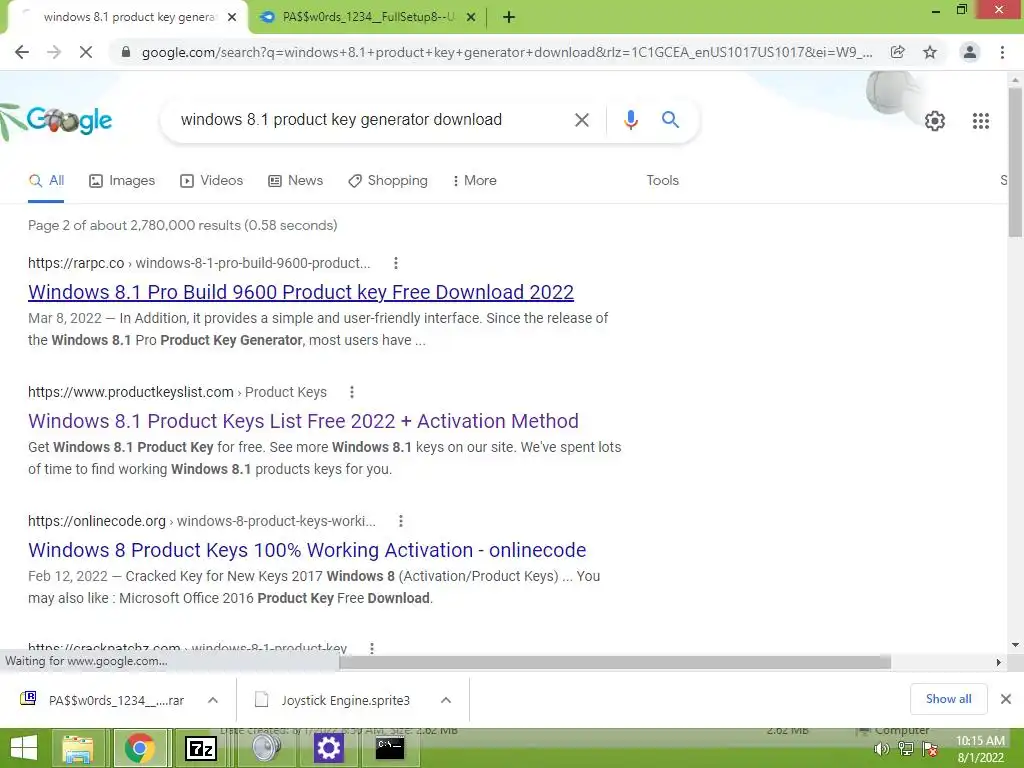
Task: Click Show all downloads button
Action: pos(948,699)
